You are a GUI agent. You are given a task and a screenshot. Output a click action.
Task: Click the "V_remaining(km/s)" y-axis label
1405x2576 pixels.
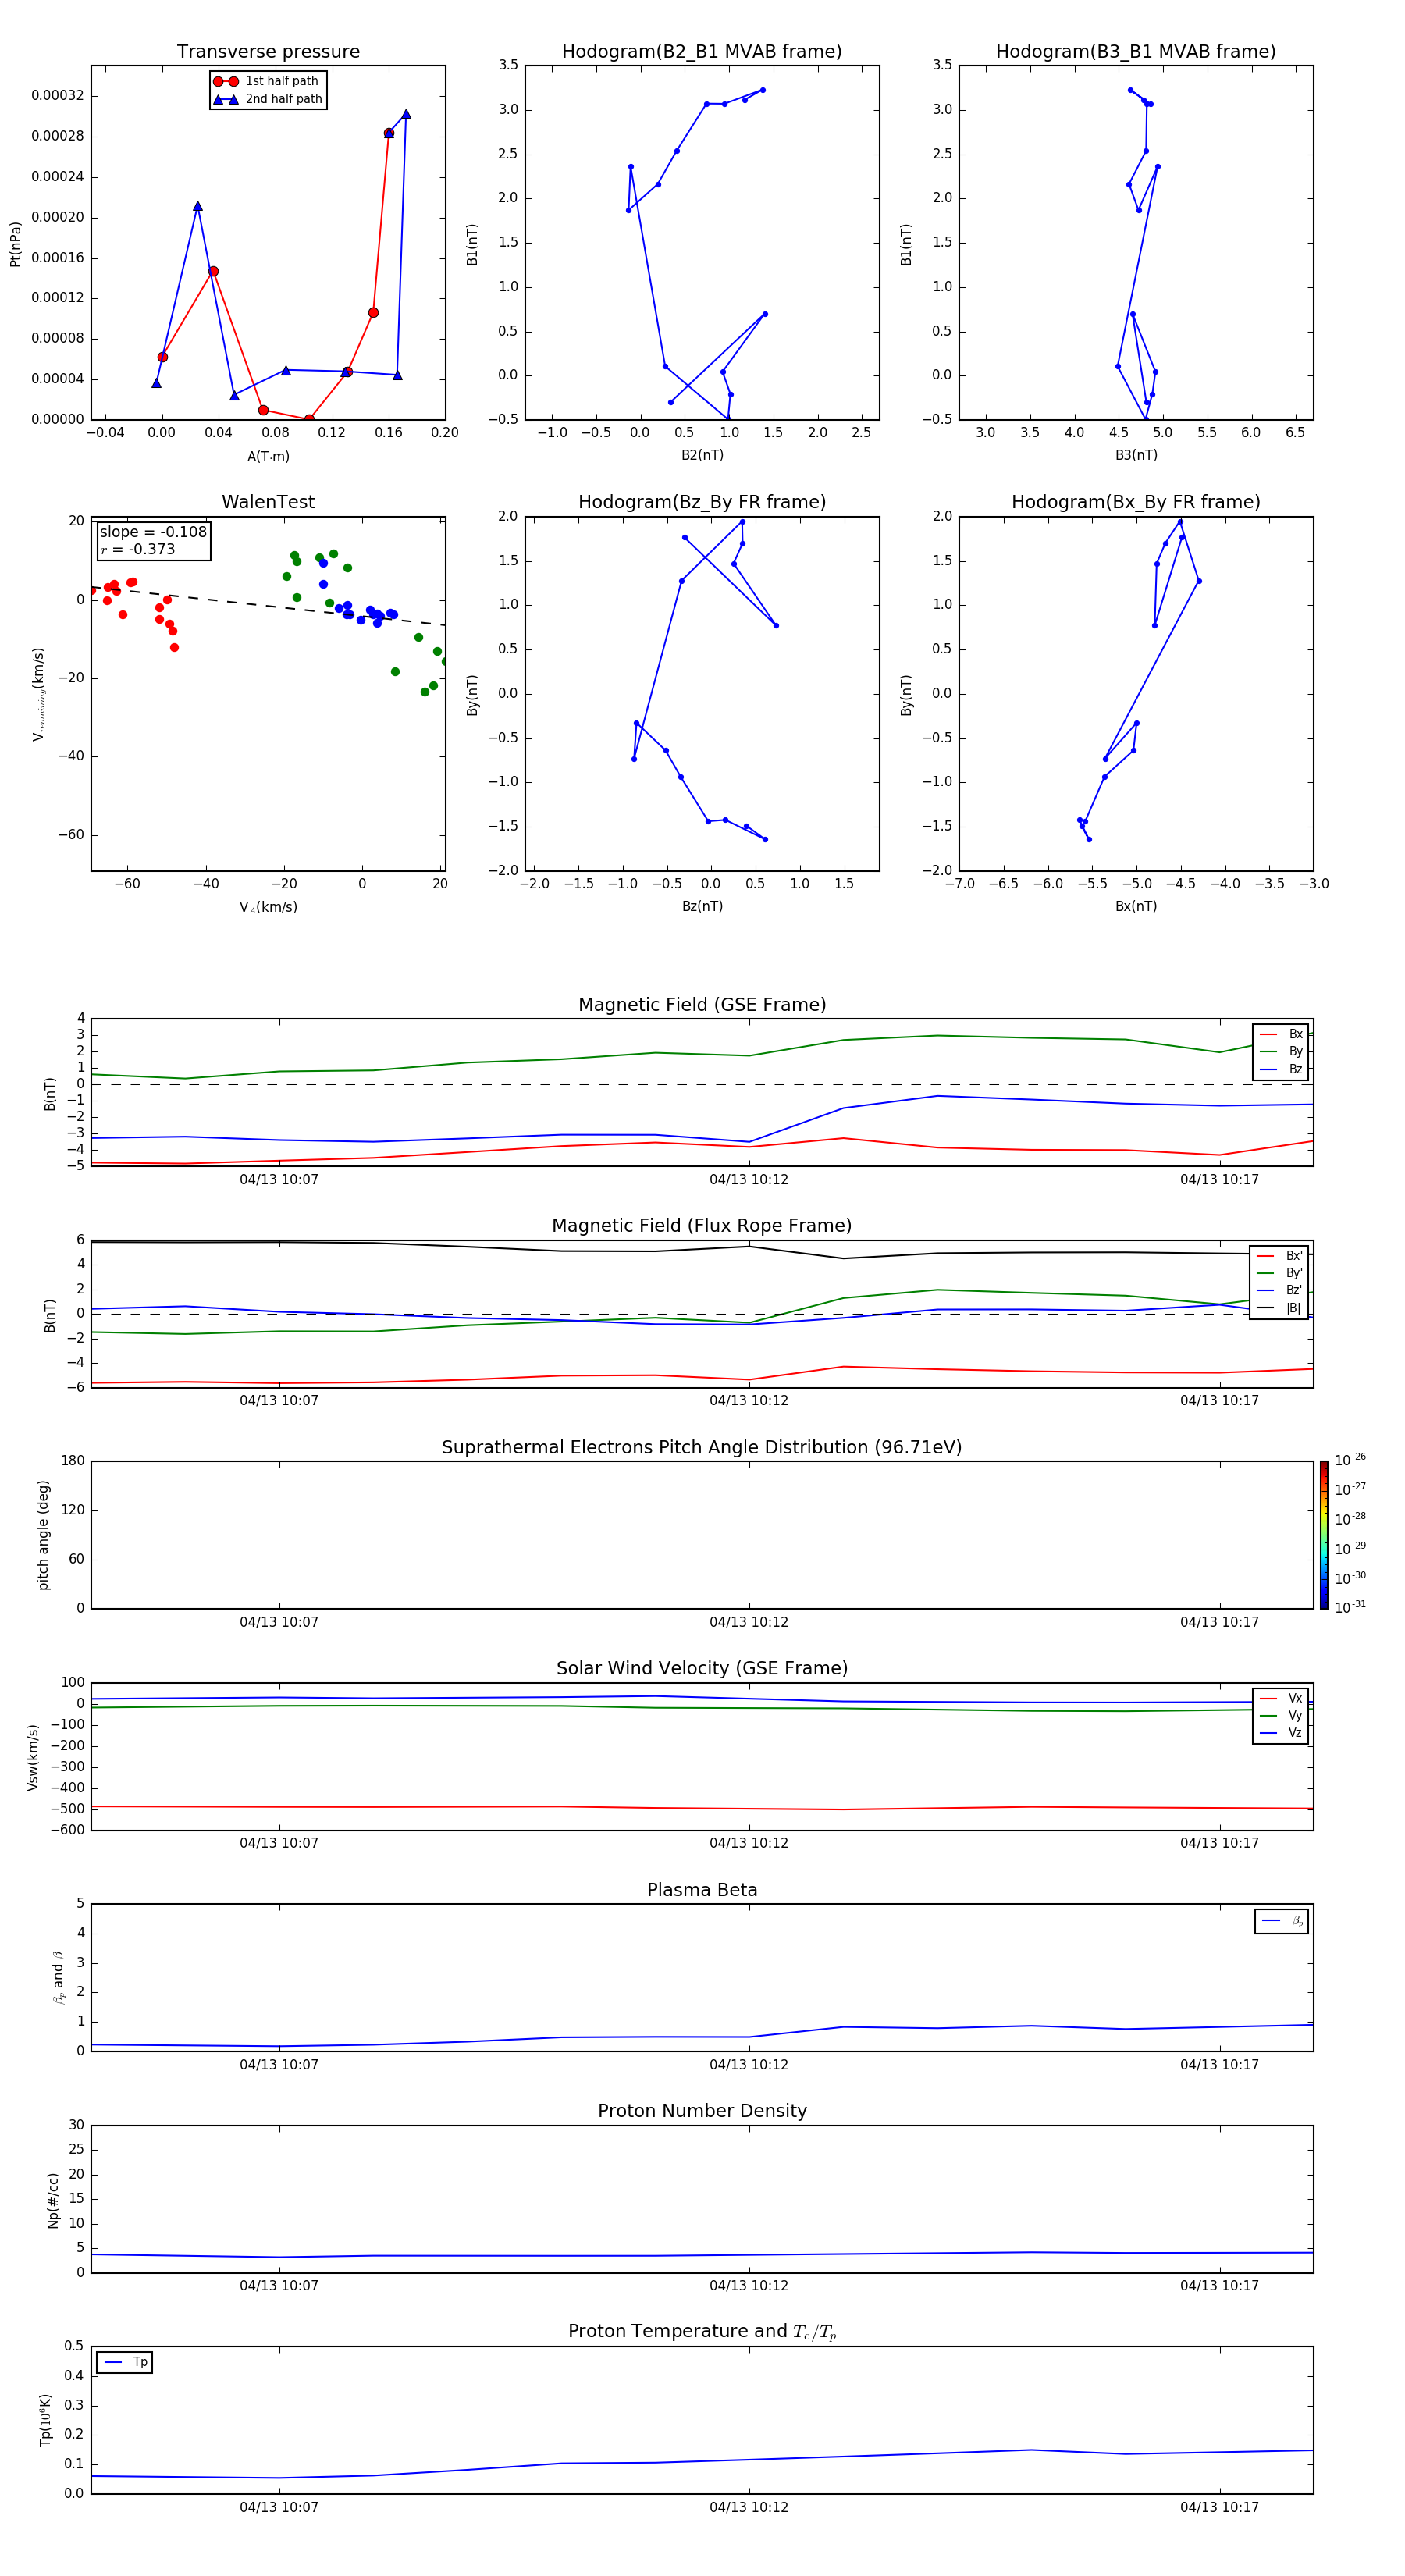[38, 694]
